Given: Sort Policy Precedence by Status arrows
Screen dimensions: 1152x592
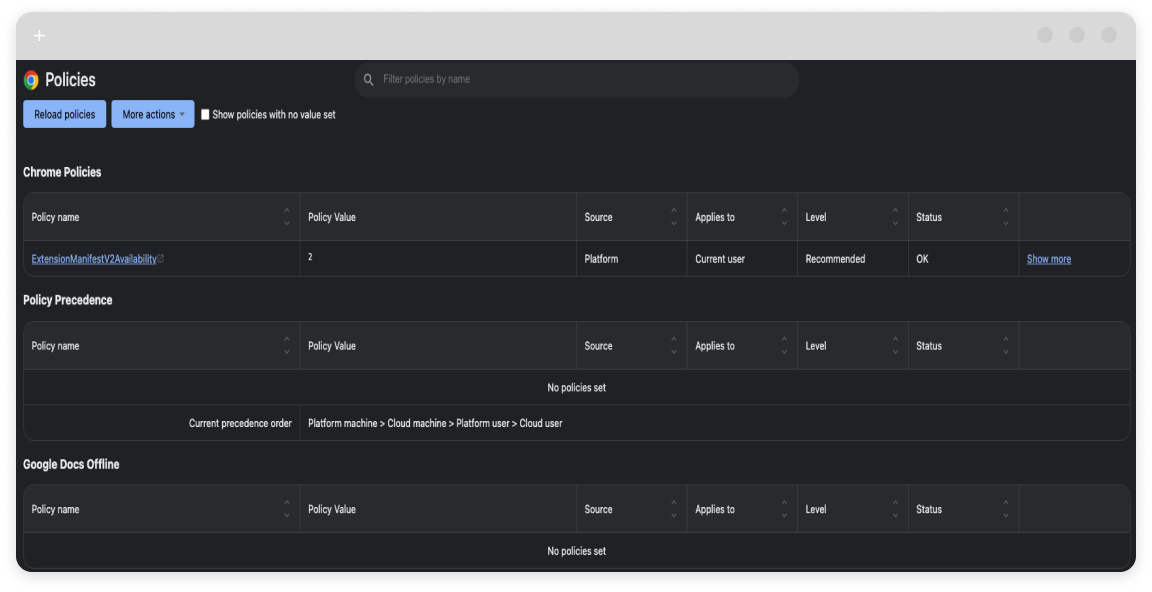Looking at the screenshot, I should [x=1006, y=345].
